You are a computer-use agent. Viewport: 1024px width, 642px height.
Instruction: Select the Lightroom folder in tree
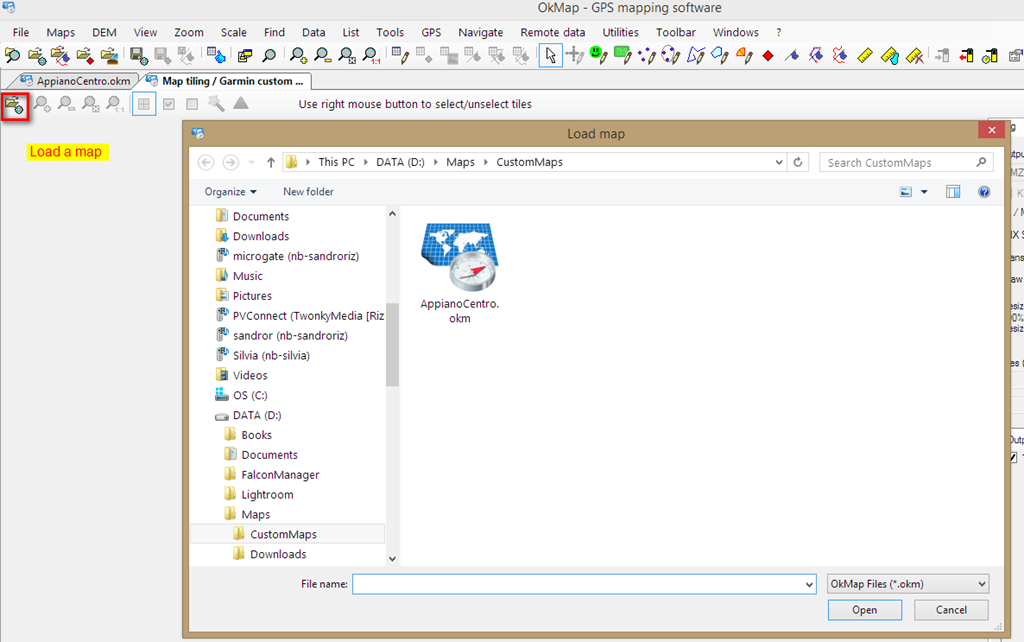(267, 494)
